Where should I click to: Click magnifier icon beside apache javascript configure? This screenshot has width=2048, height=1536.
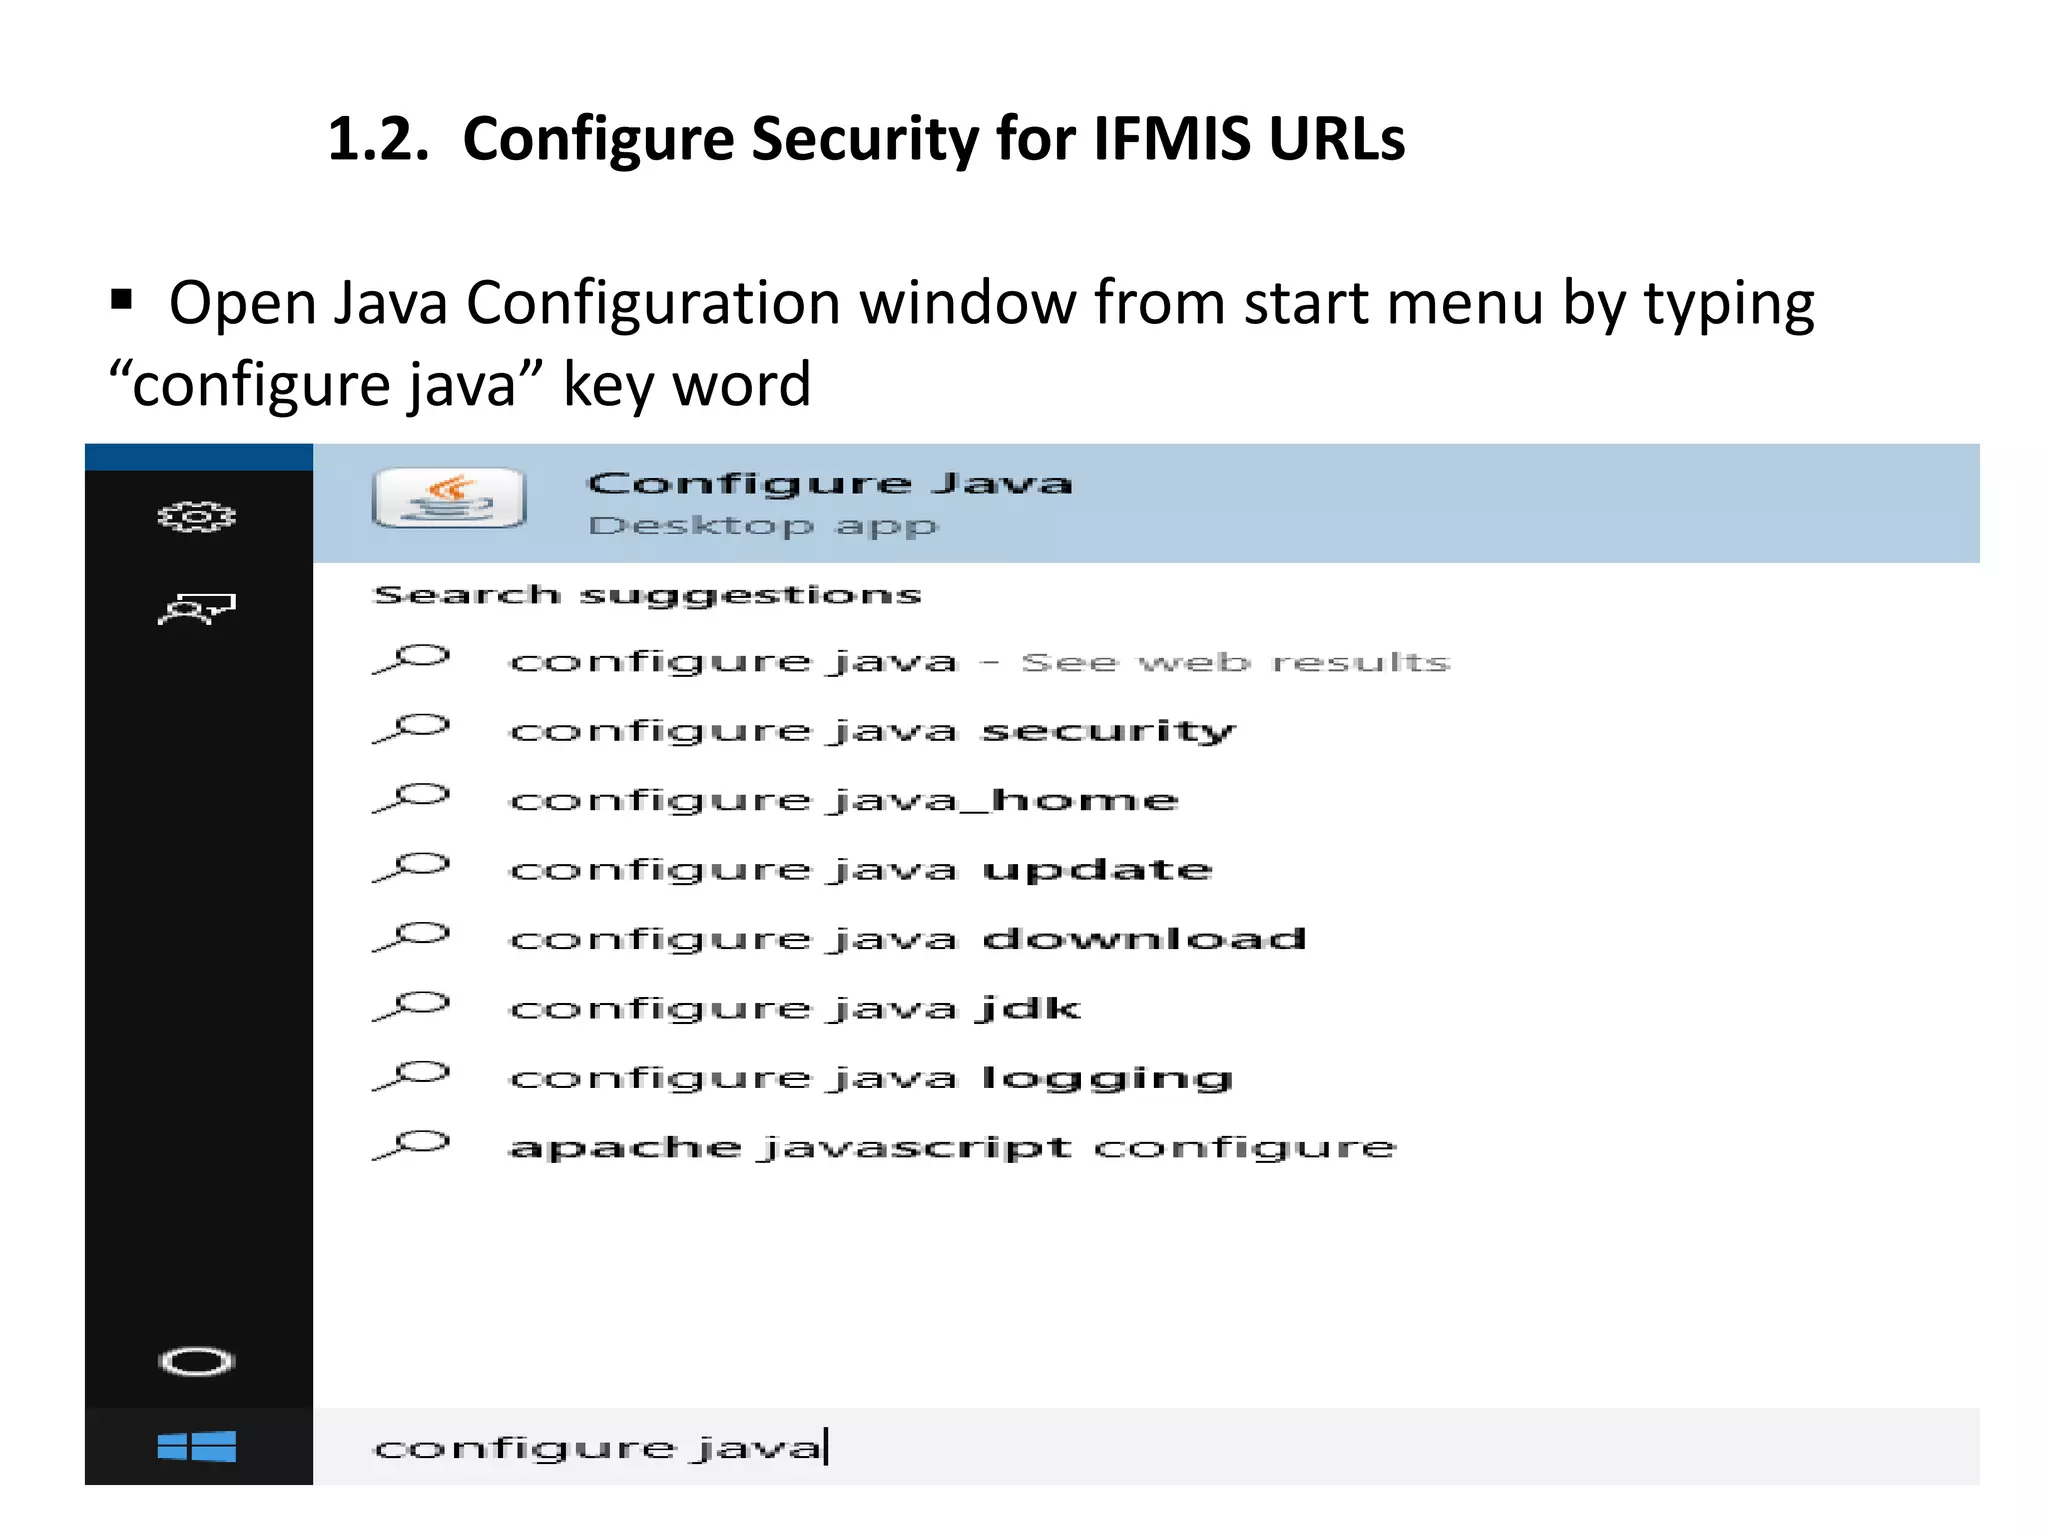[x=411, y=1146]
